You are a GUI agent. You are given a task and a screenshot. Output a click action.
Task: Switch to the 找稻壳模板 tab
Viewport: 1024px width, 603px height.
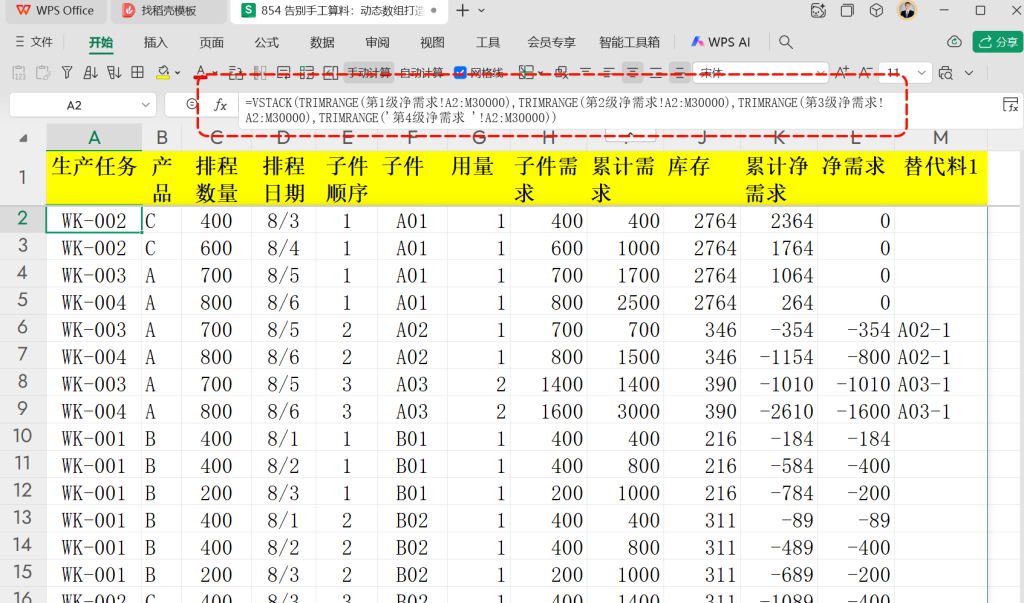(168, 10)
